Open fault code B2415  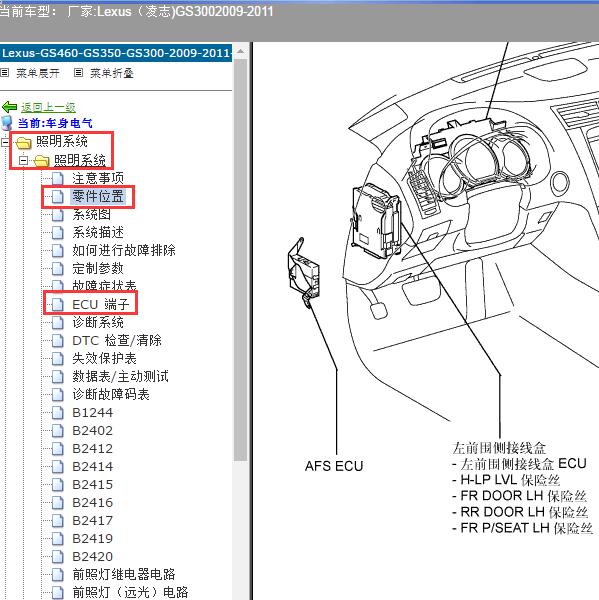click(92, 484)
